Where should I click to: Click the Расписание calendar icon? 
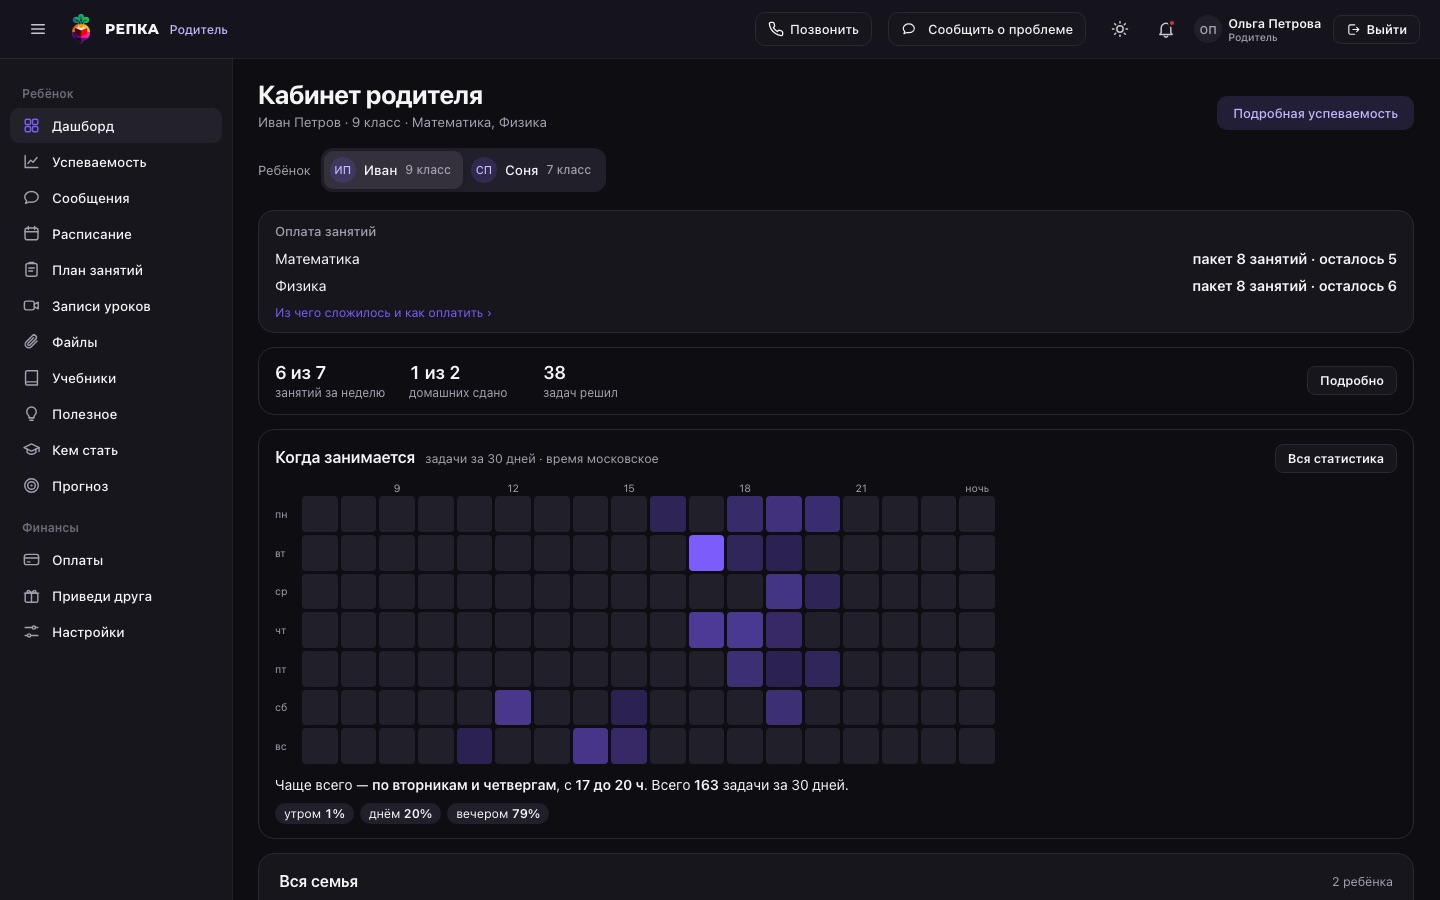coord(32,234)
